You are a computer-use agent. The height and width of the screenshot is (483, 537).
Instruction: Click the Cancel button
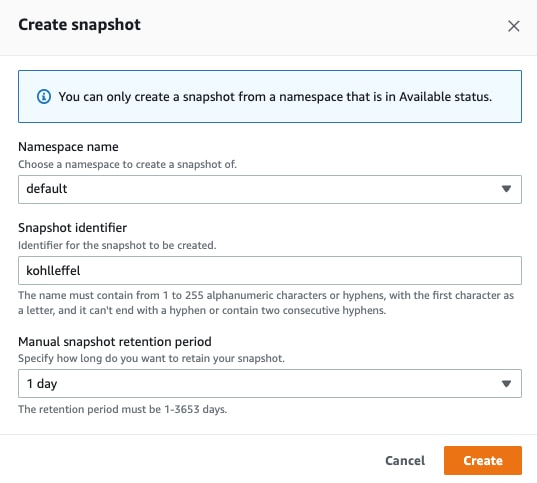point(405,460)
